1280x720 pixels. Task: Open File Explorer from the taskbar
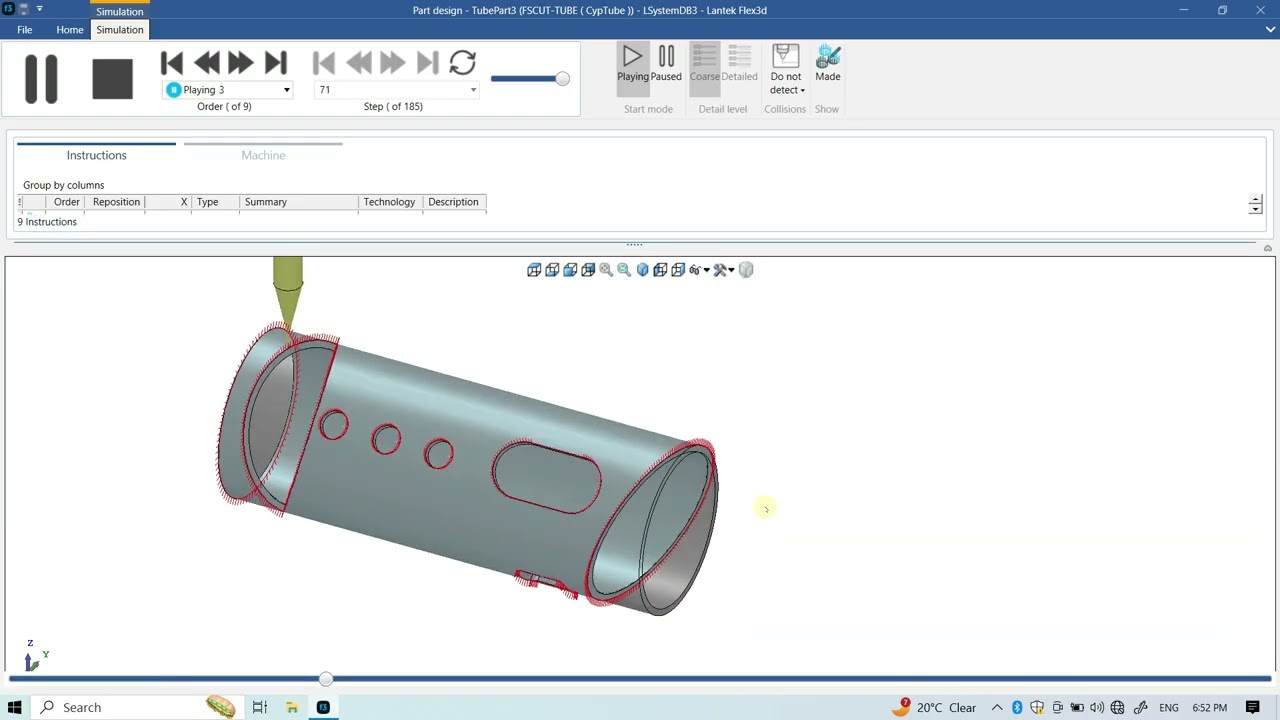291,707
